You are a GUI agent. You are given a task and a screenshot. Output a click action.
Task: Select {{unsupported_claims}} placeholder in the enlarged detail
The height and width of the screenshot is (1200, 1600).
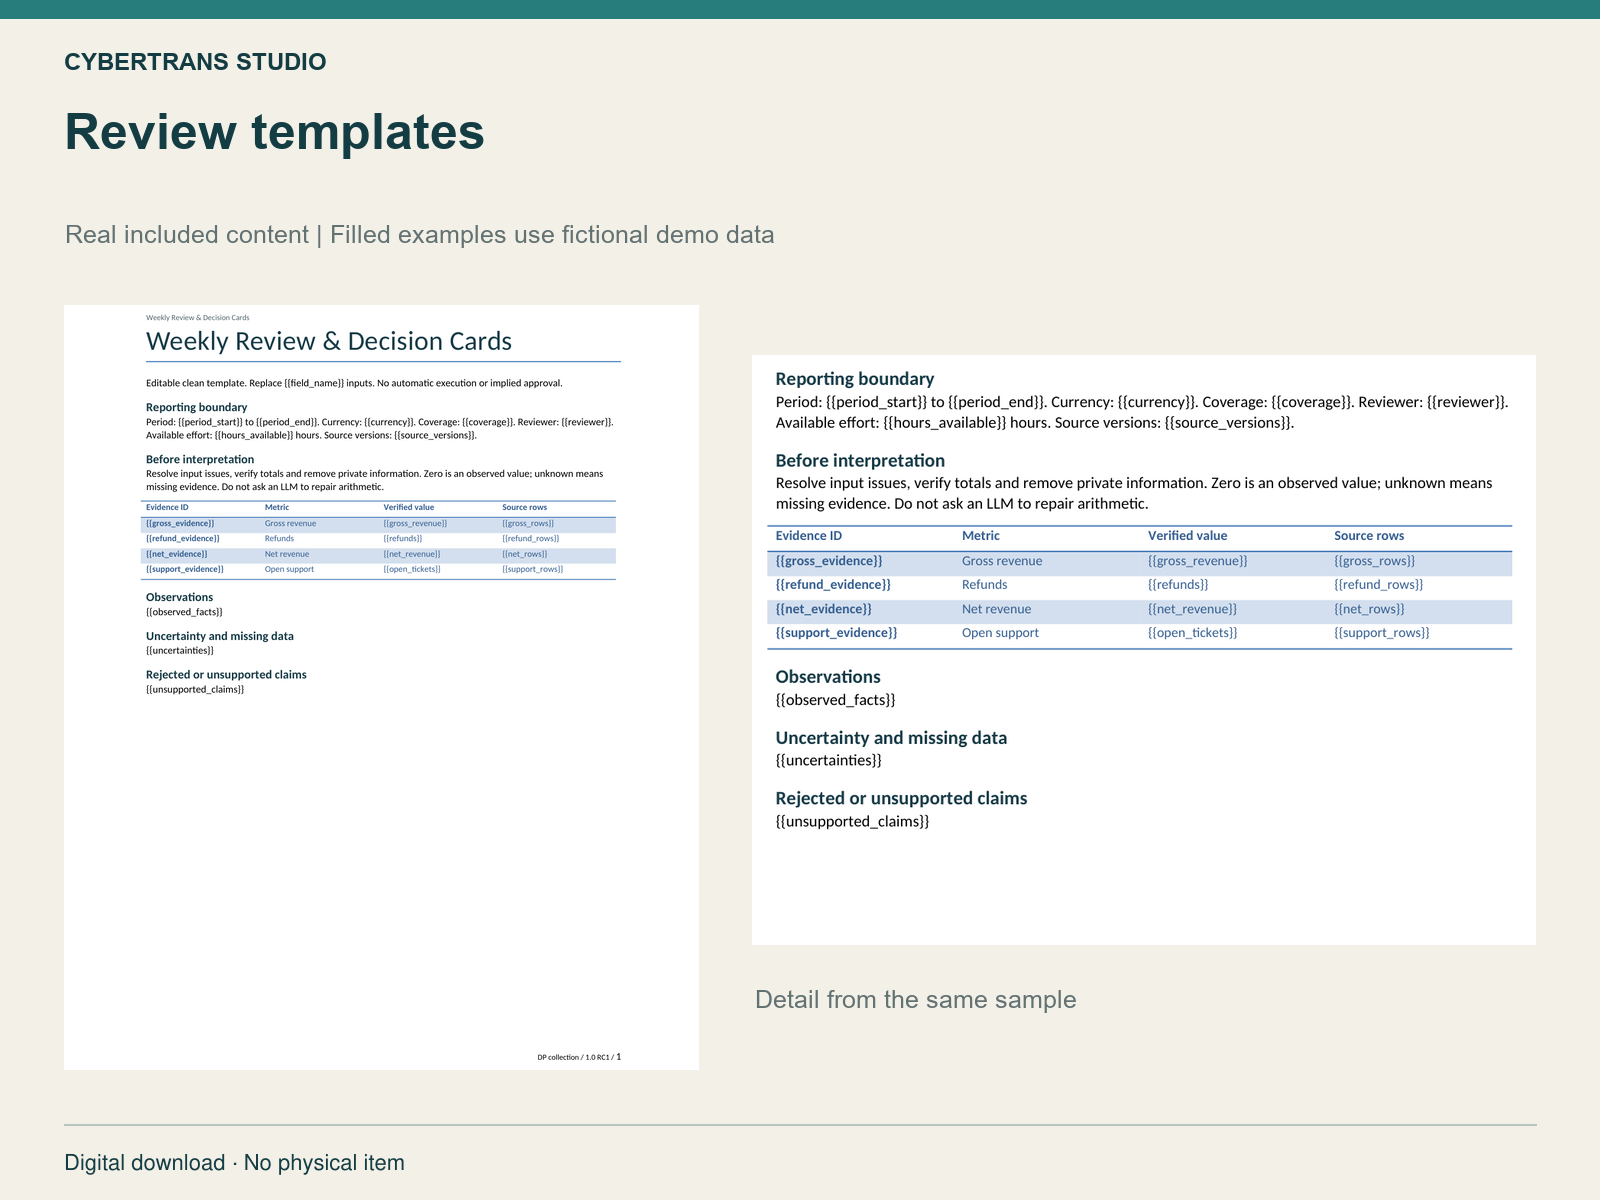853,822
